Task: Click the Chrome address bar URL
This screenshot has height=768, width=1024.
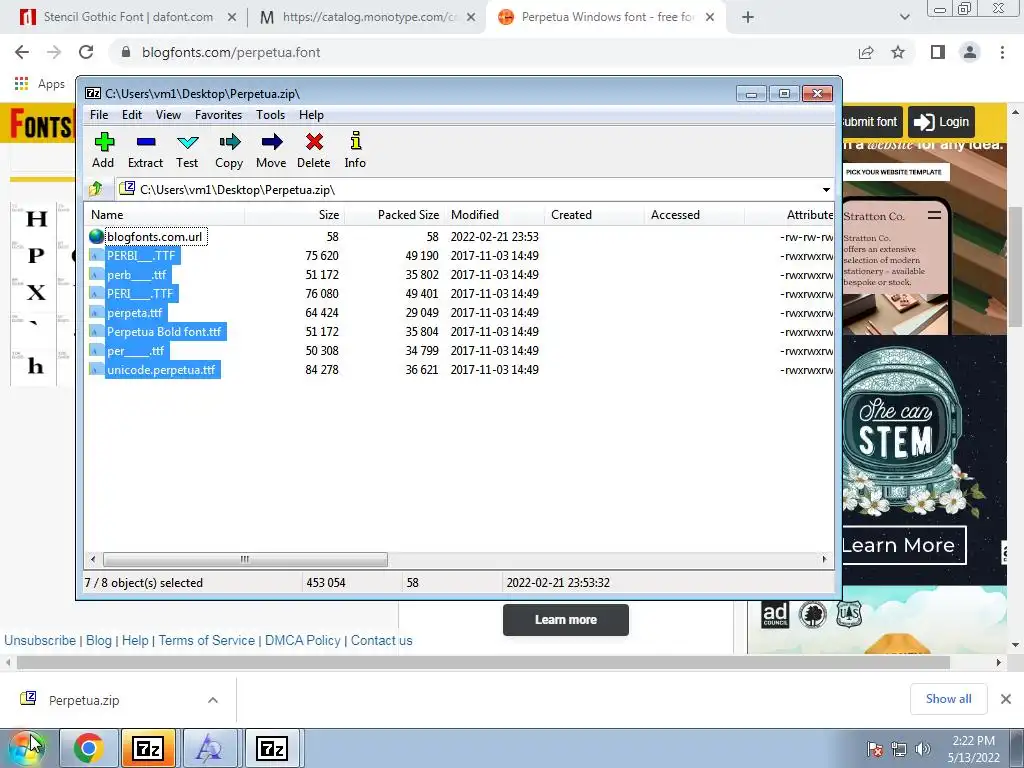Action: coord(231,52)
